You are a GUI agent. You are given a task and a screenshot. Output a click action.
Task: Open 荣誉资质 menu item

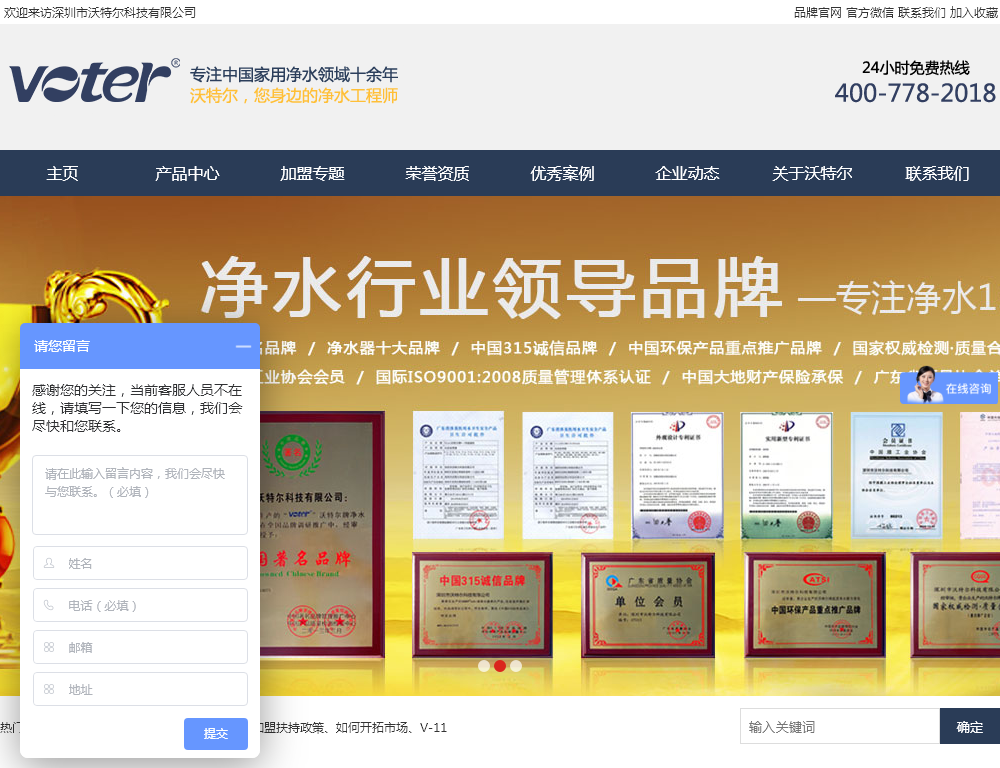438,174
